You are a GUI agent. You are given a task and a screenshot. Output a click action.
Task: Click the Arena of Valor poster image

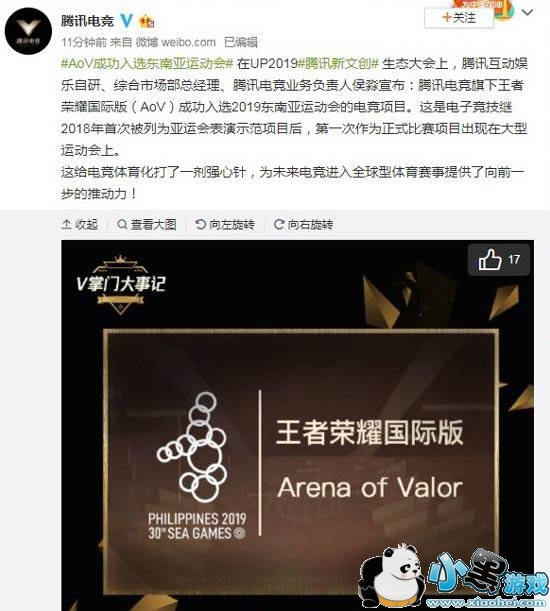pos(297,426)
